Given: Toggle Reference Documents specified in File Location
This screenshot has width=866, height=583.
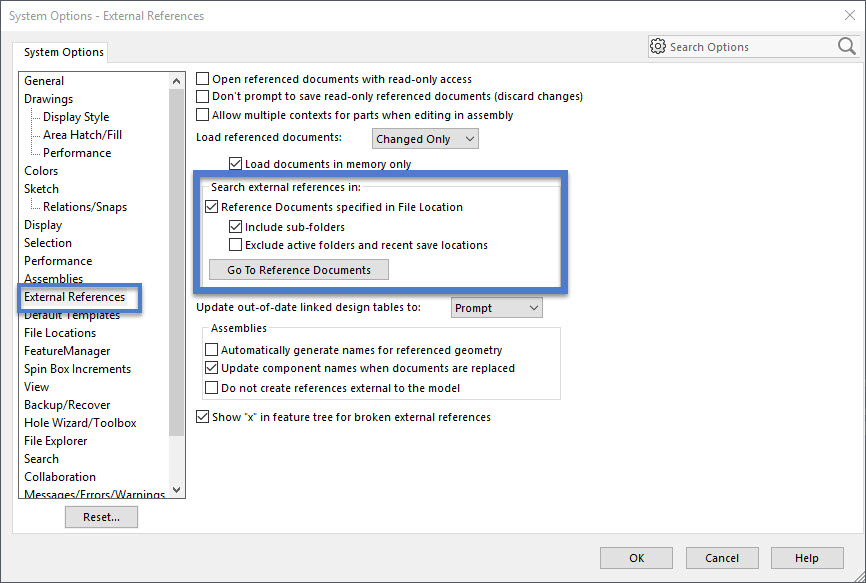Looking at the screenshot, I should (212, 207).
